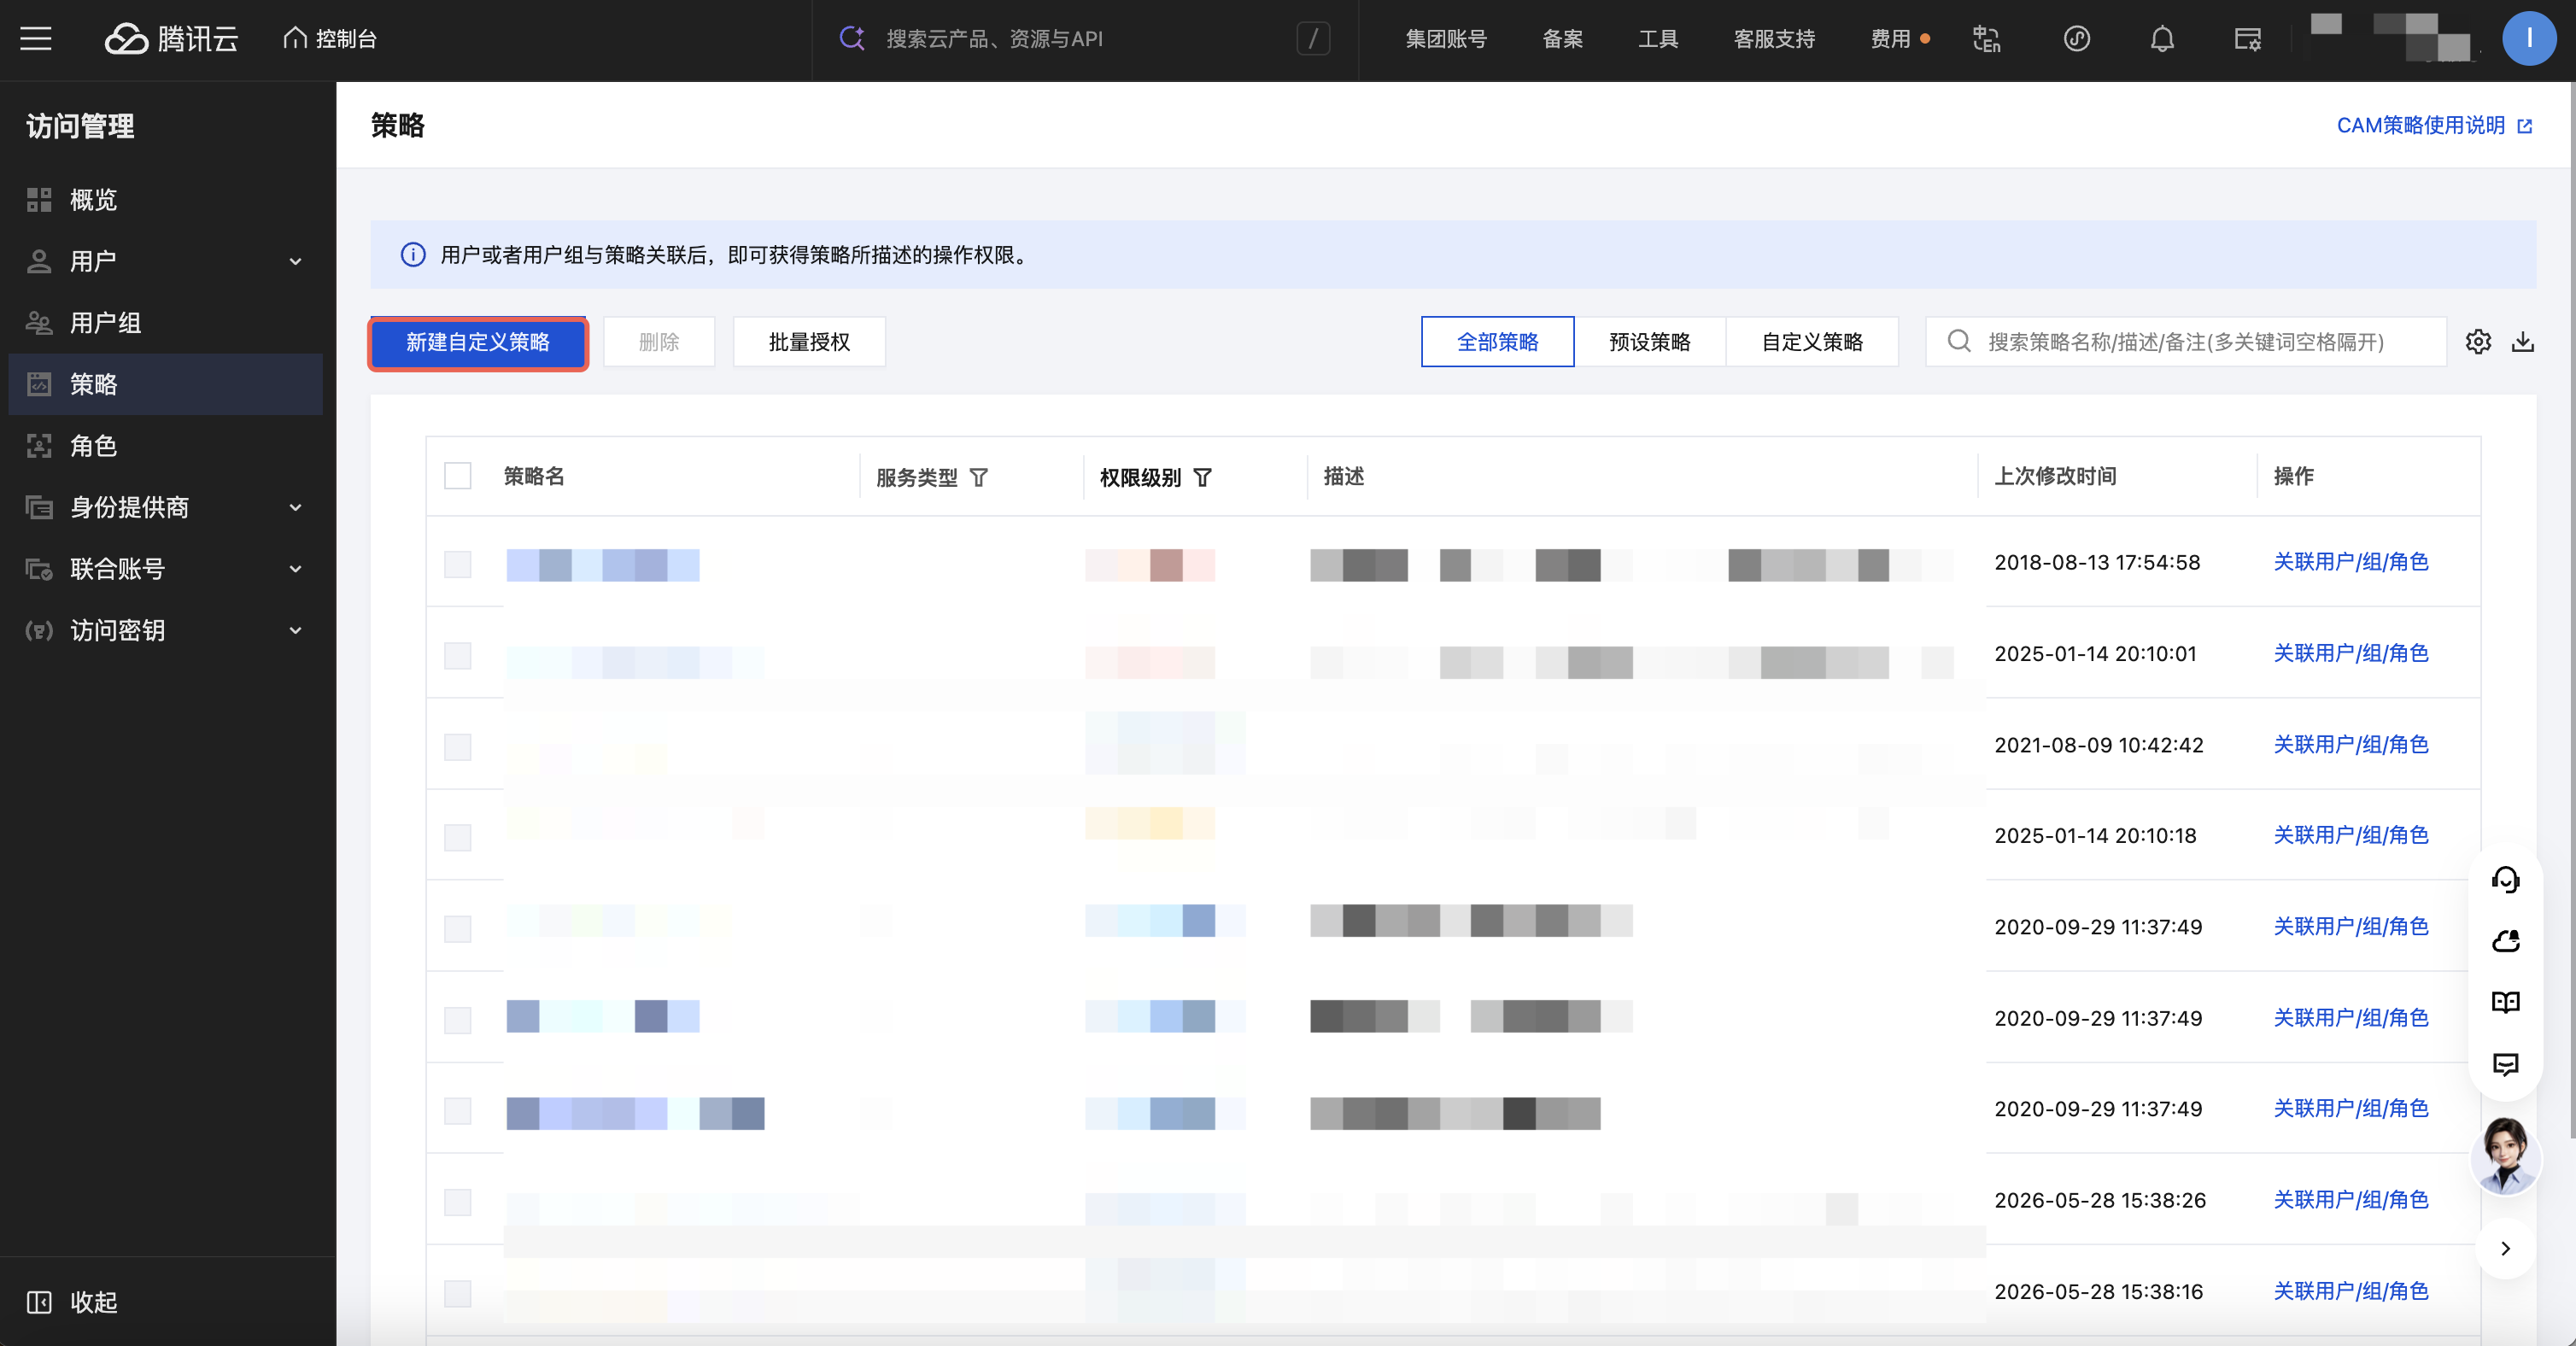Open the user avatar menu

tap(2528, 38)
